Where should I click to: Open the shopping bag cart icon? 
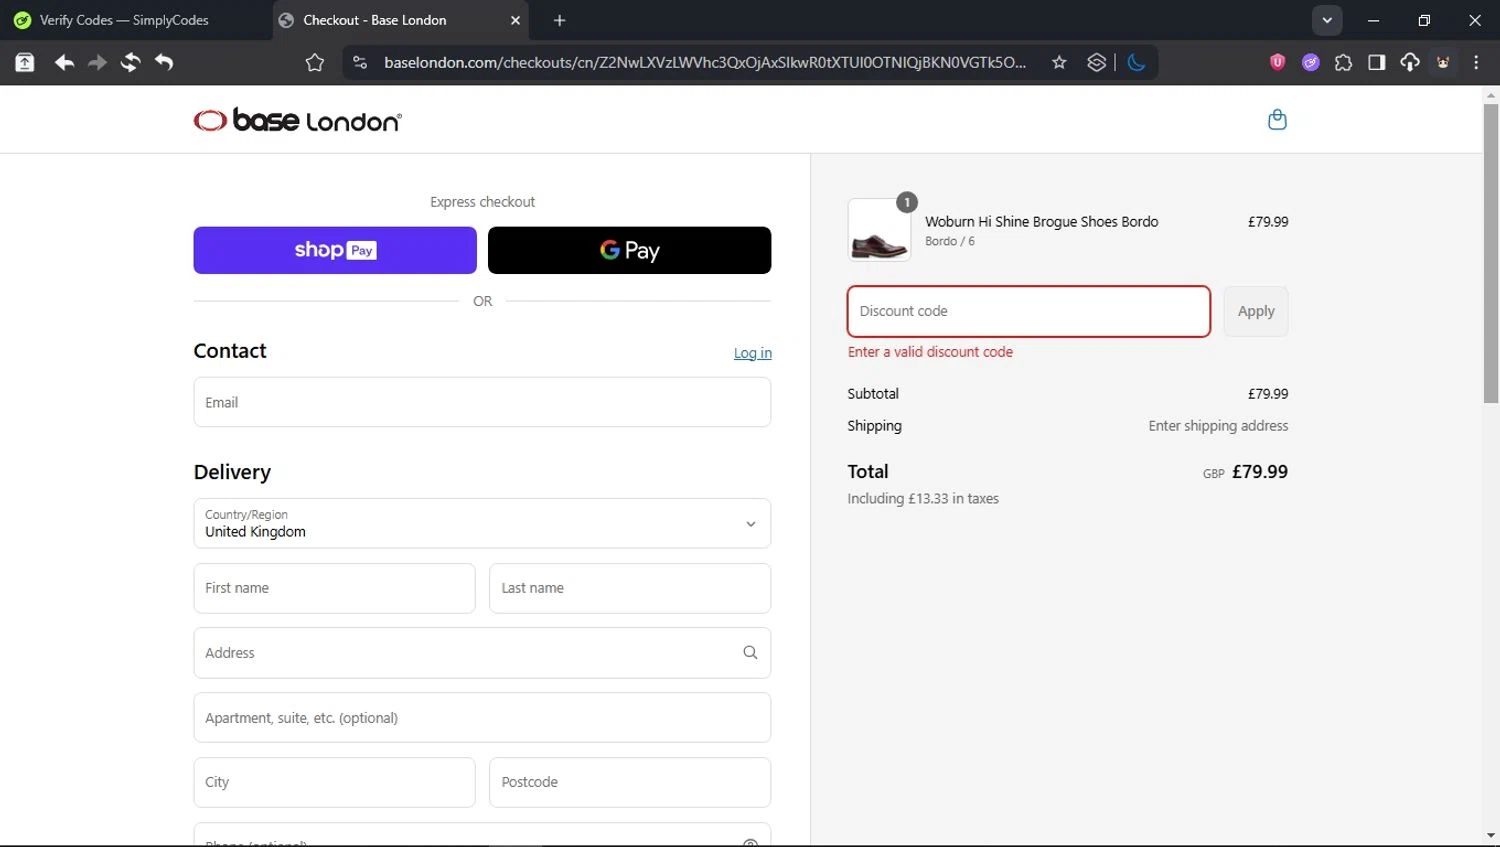point(1277,120)
